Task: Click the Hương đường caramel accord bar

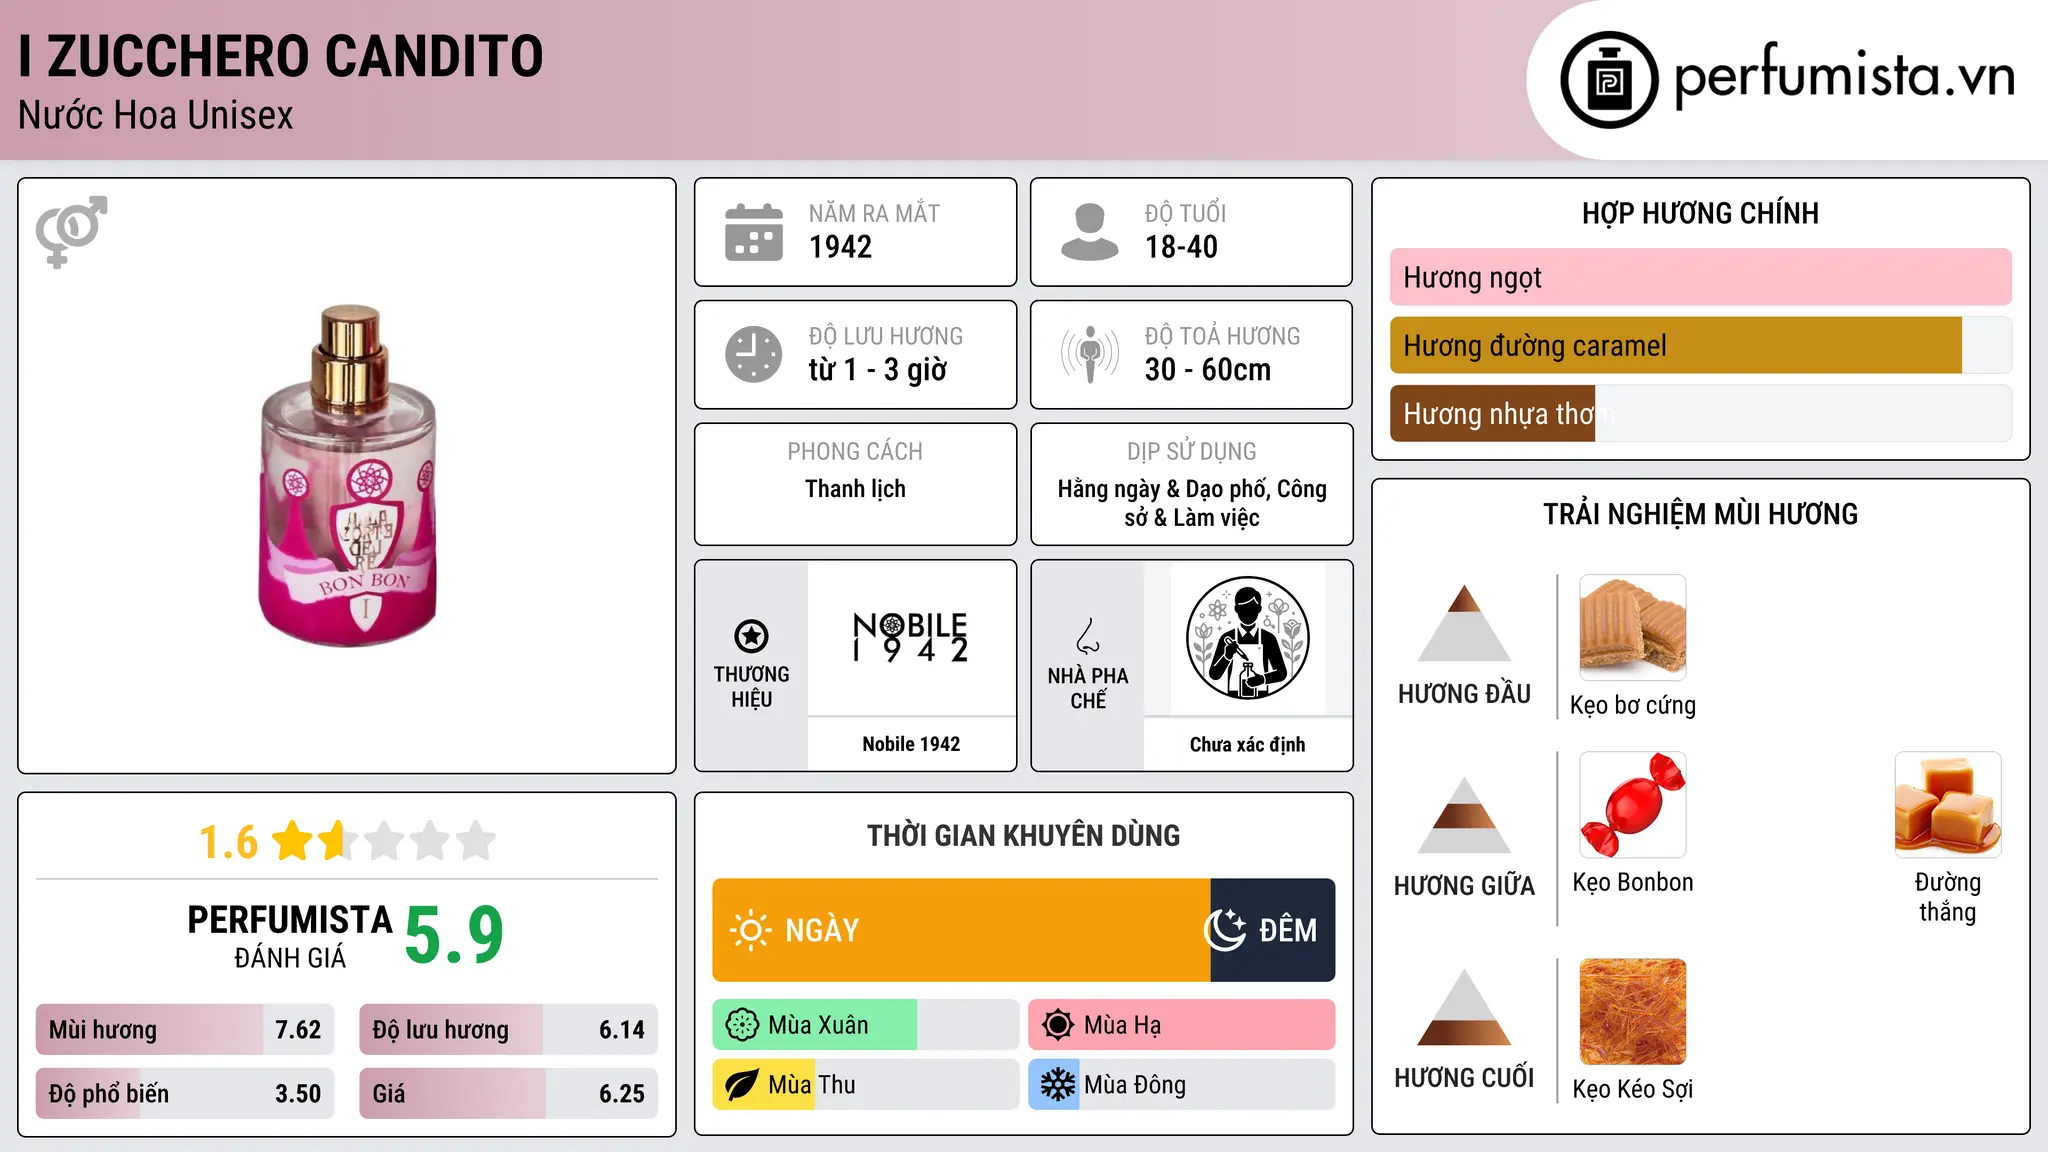Action: point(1700,345)
